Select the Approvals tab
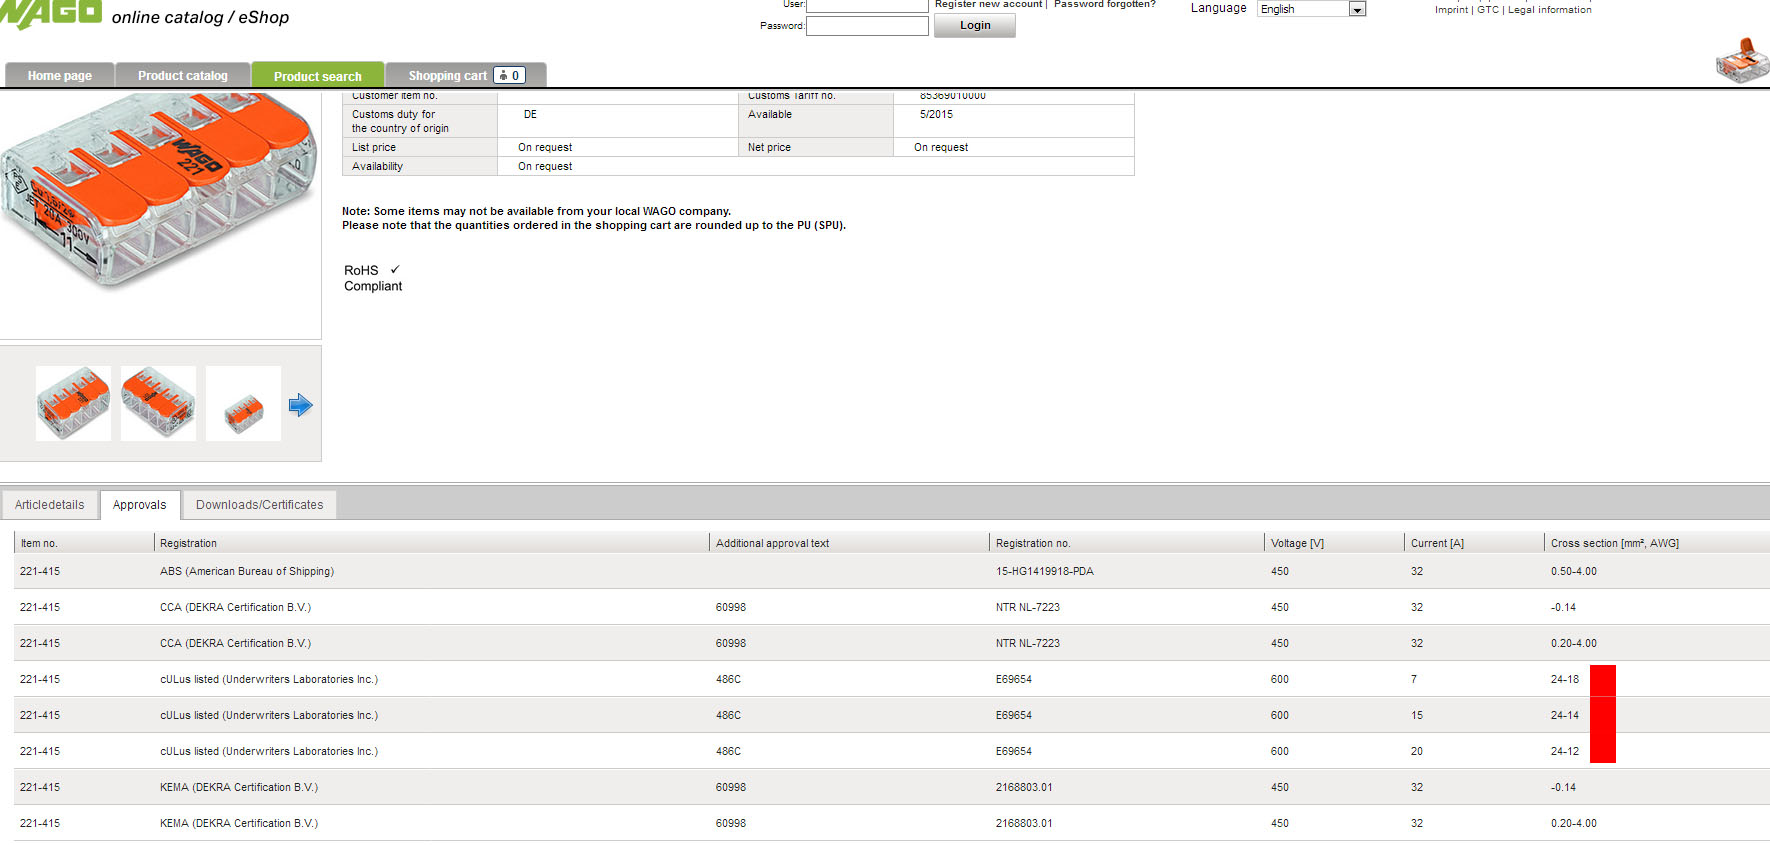Image resolution: width=1770 pixels, height=845 pixels. tap(140, 505)
